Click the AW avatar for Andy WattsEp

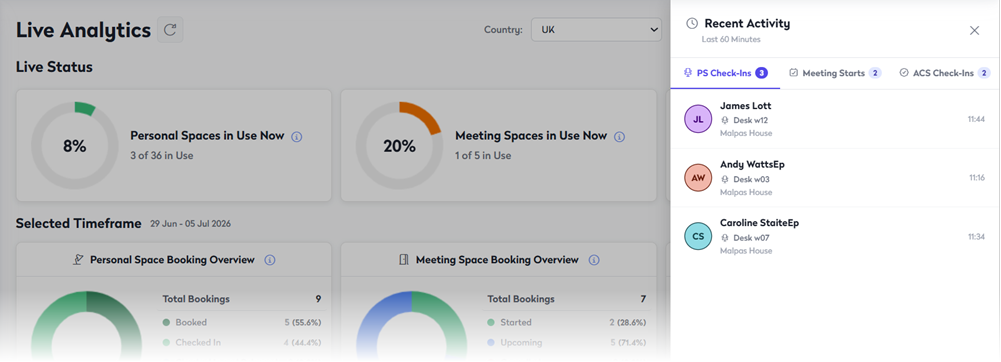[698, 177]
